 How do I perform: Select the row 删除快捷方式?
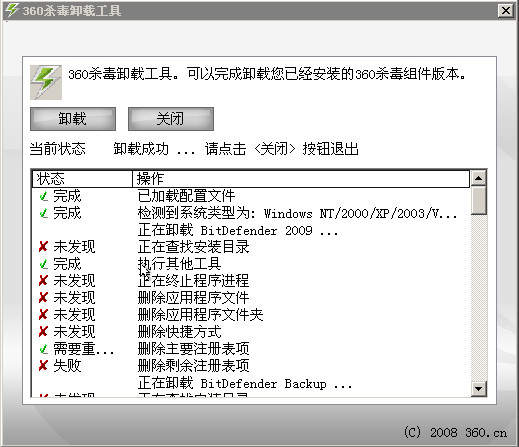[x=251, y=332]
